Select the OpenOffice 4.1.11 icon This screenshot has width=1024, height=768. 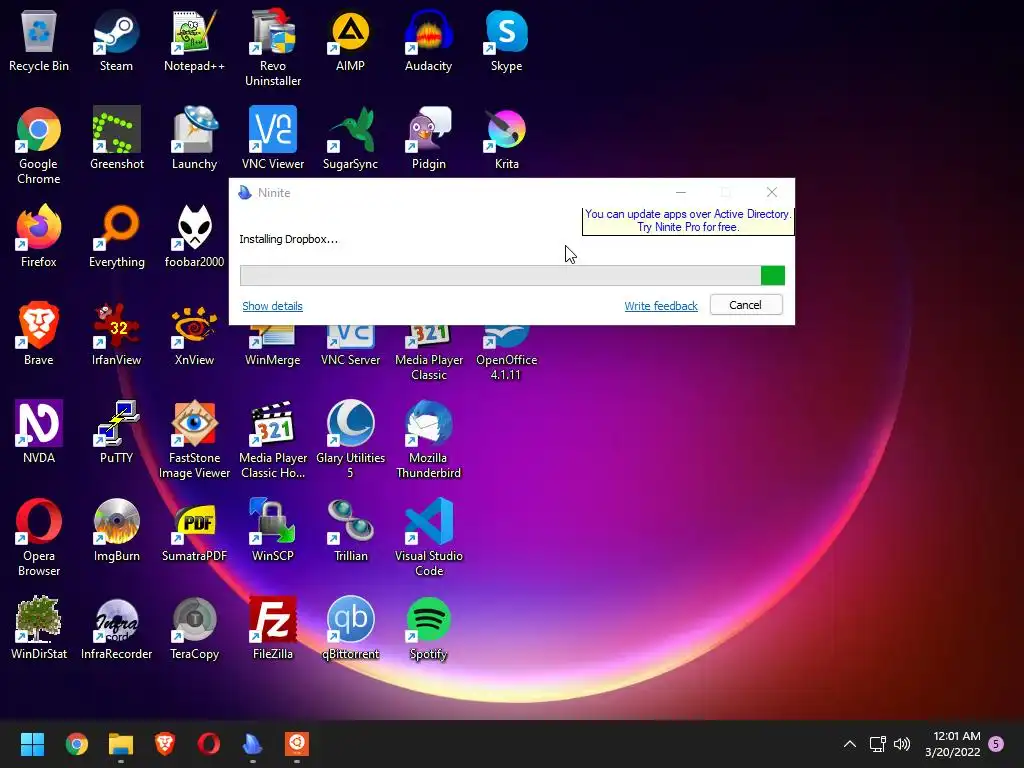506,353
